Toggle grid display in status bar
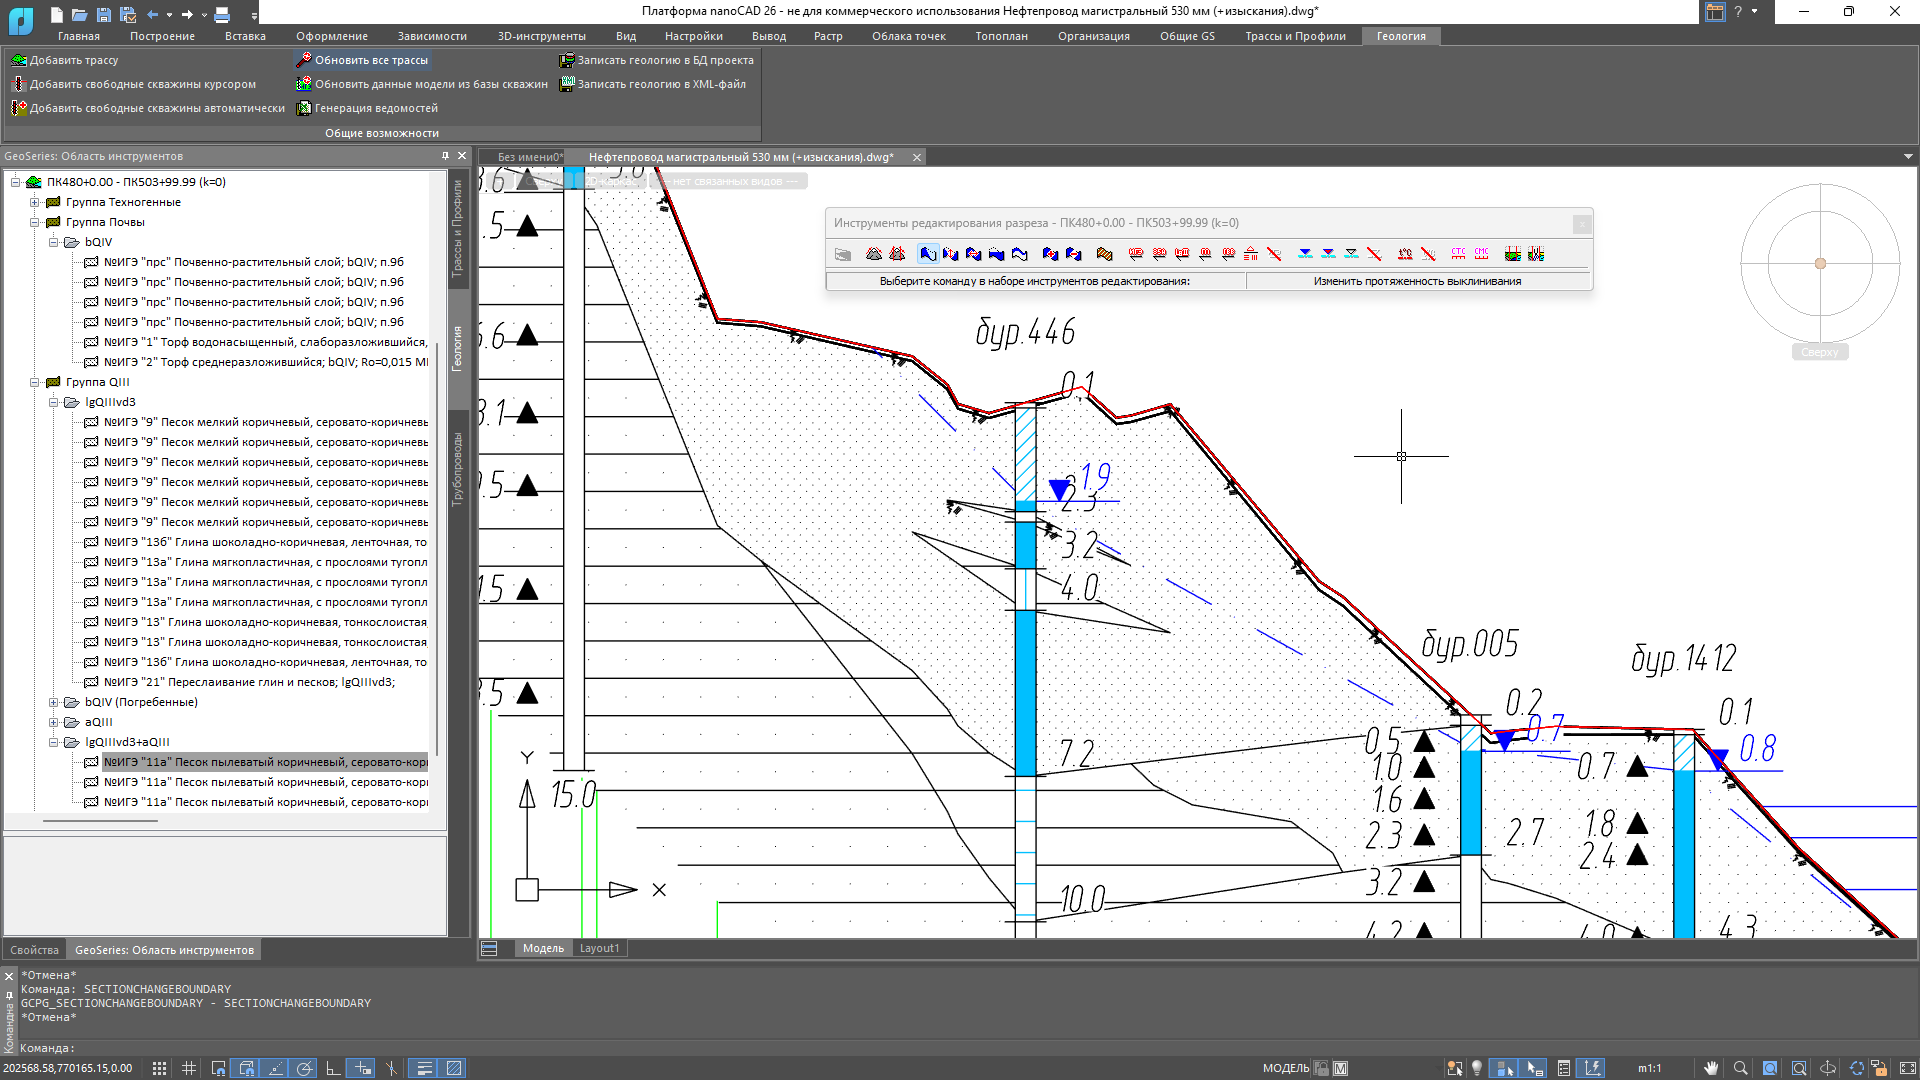The width and height of the screenshot is (1920, 1080). coord(188,1068)
